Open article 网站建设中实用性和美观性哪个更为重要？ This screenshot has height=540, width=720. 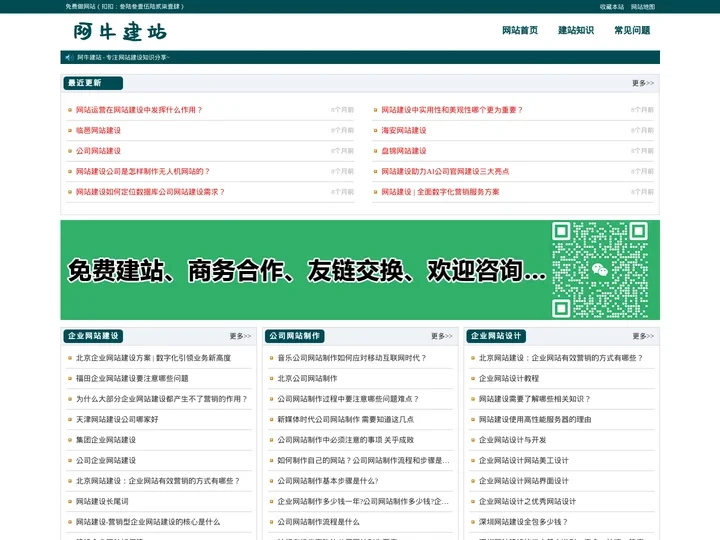pos(452,110)
